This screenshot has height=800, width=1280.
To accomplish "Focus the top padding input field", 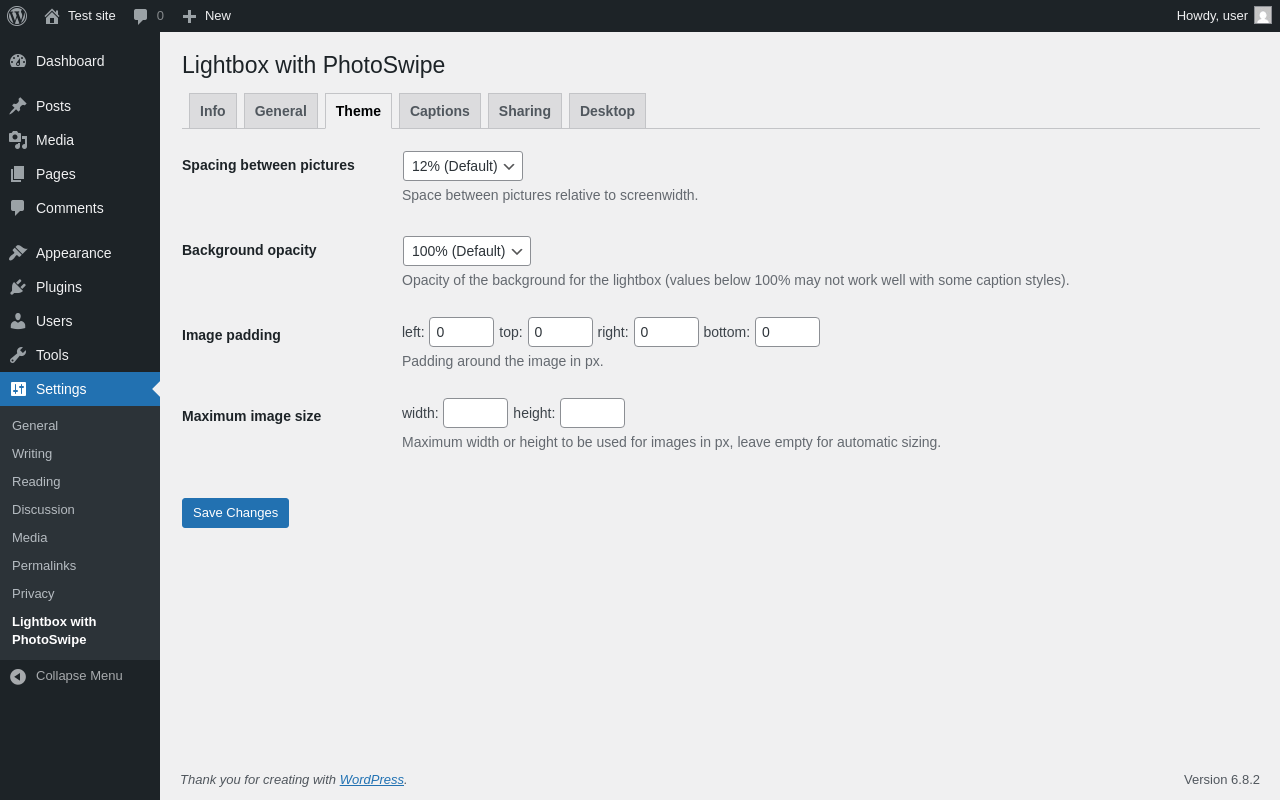I will click(x=560, y=332).
